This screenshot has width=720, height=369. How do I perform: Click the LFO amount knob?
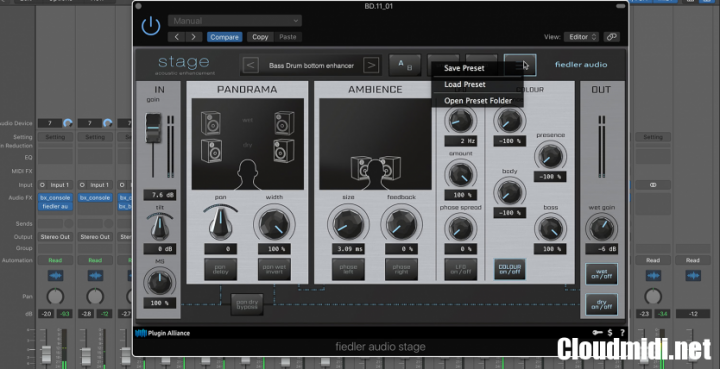pos(461,174)
